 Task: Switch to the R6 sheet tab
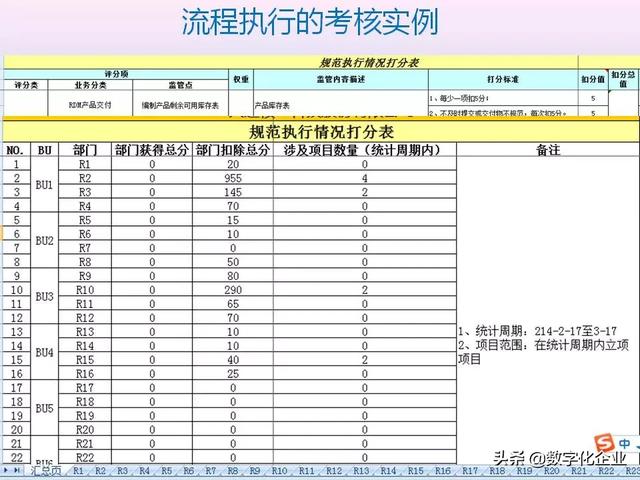[x=189, y=471]
